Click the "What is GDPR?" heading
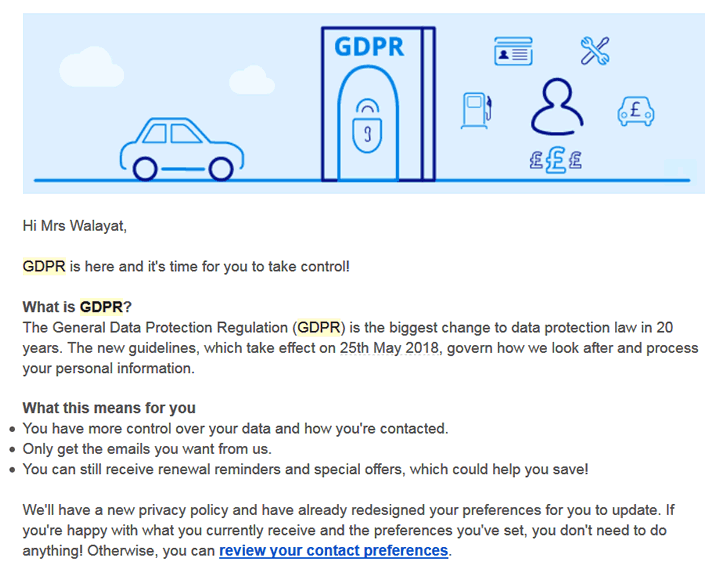The height and width of the screenshot is (573, 720). (77, 307)
